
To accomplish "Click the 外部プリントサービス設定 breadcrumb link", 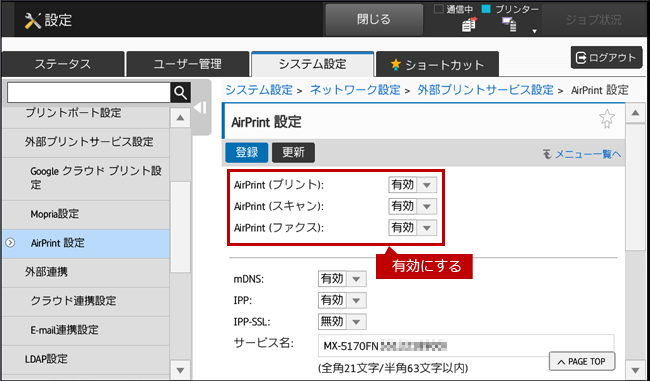I will [485, 90].
